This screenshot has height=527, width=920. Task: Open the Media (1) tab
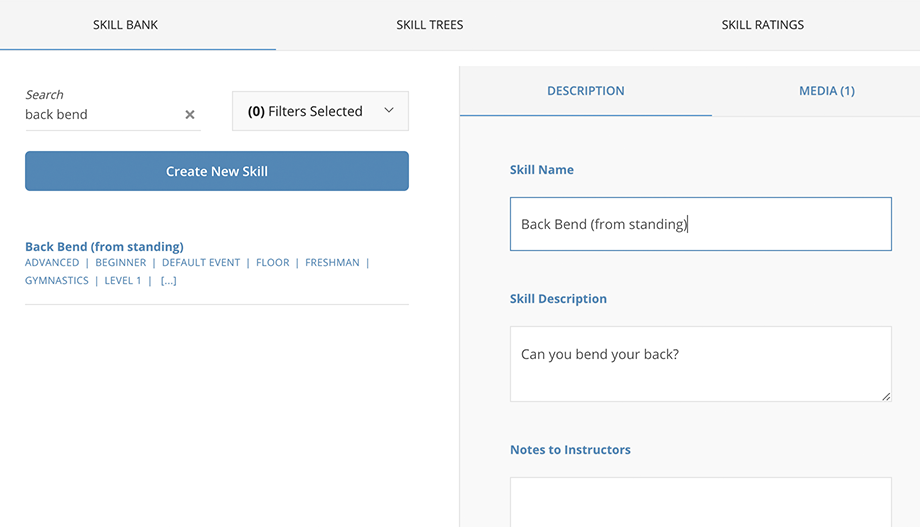click(x=827, y=91)
